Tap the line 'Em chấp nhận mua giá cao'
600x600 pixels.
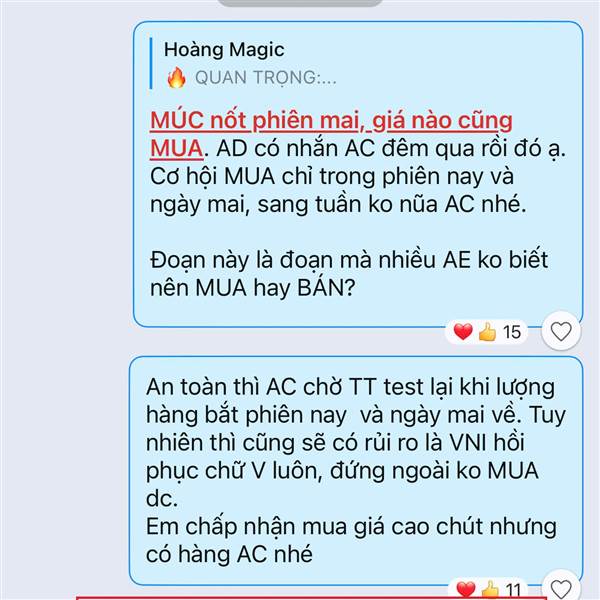(x=351, y=527)
